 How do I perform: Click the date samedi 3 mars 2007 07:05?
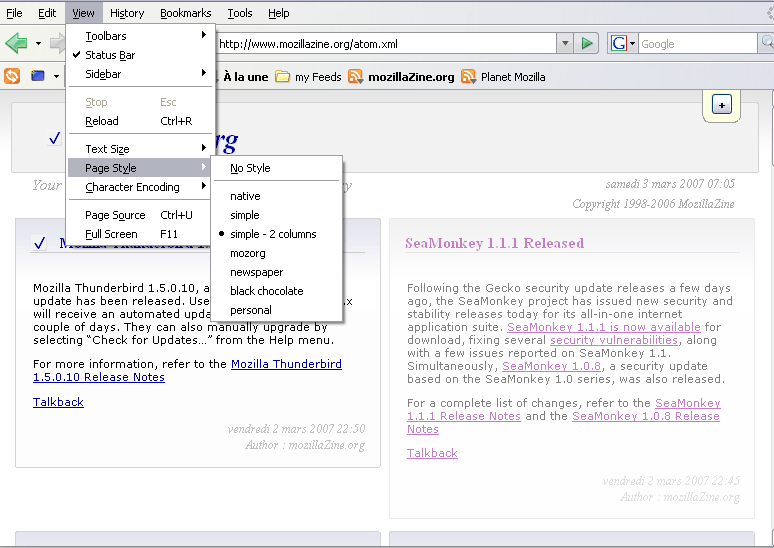click(670, 184)
